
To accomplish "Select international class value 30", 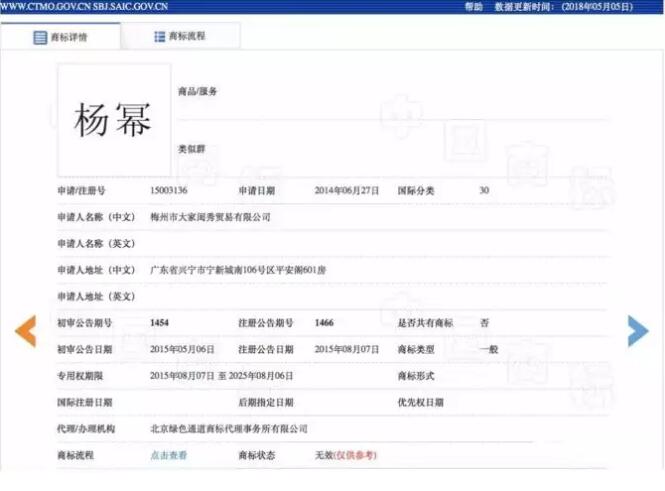I will tap(484, 190).
